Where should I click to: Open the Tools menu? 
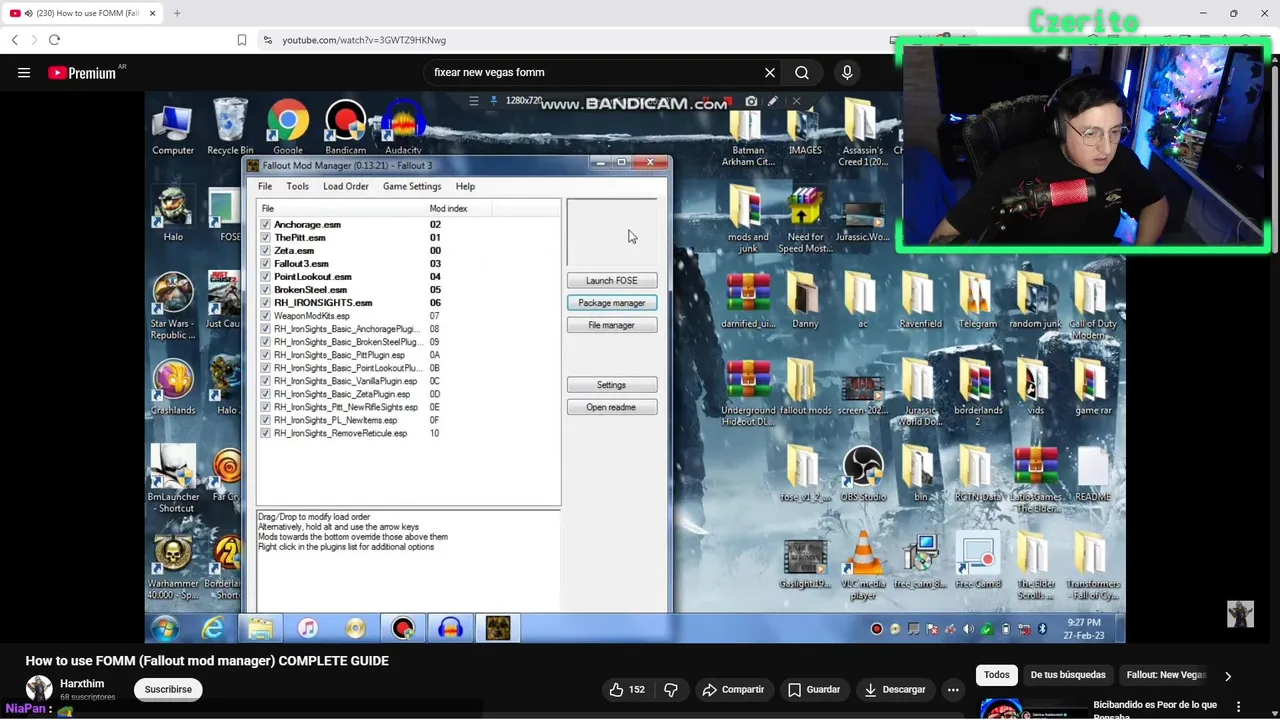point(297,186)
